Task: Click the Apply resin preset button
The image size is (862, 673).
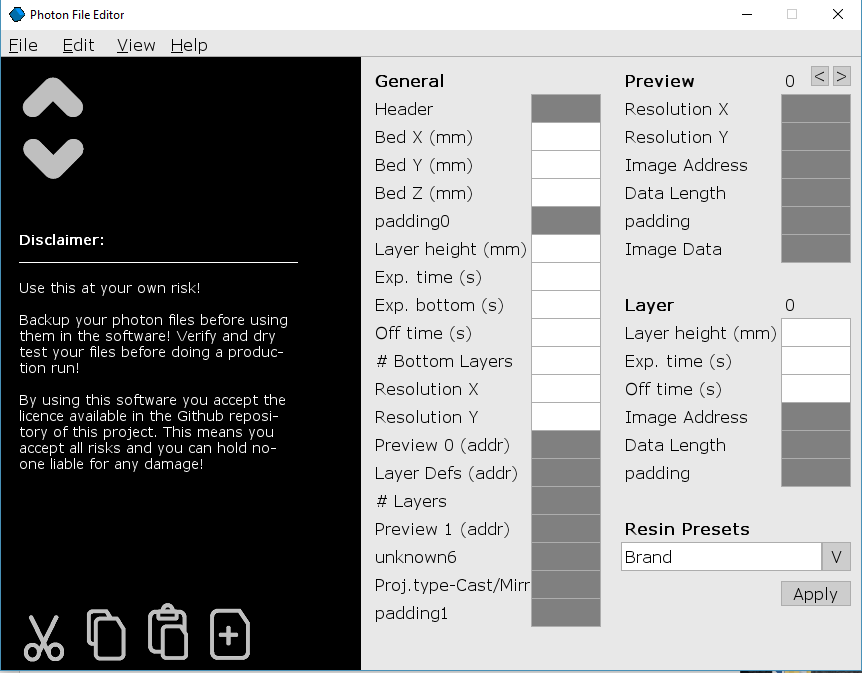Action: click(815, 593)
